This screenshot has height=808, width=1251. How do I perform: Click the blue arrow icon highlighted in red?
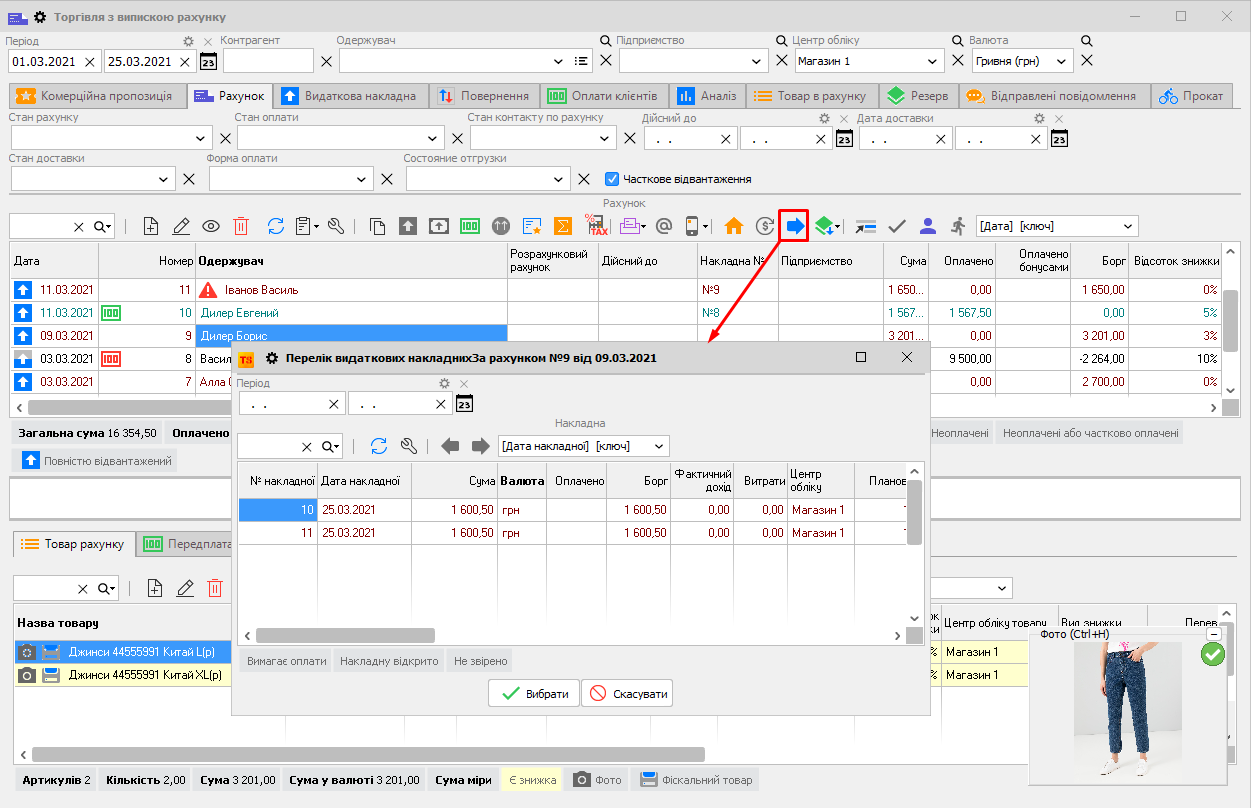(x=794, y=226)
